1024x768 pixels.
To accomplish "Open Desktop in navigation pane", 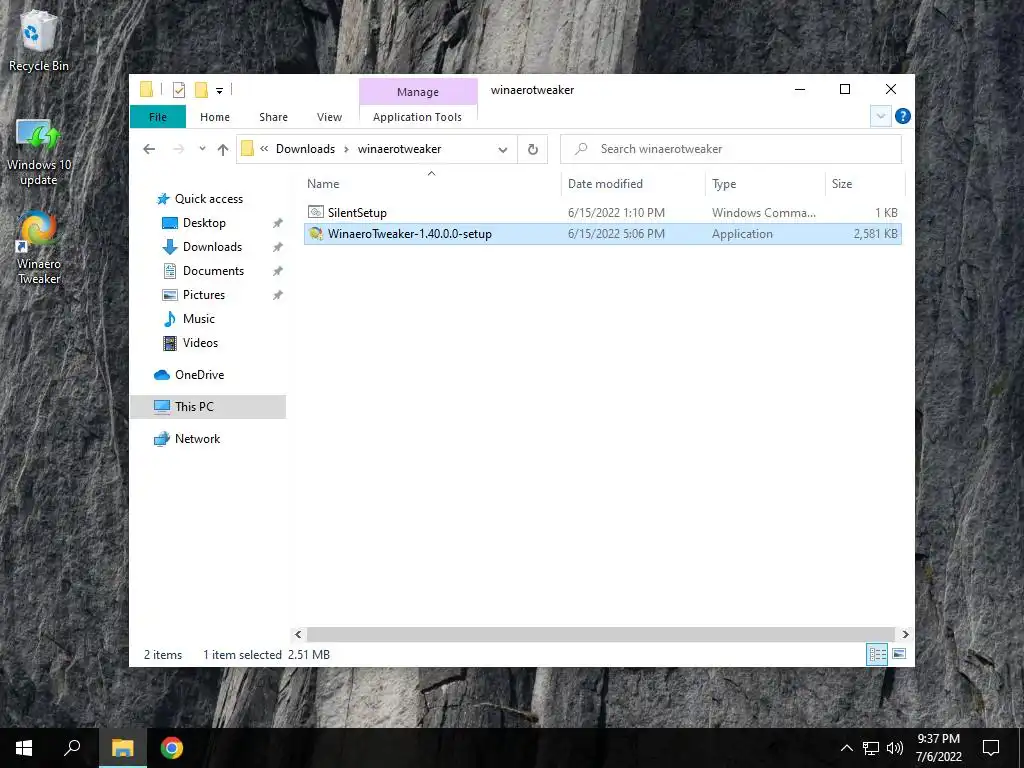I will (x=204, y=223).
